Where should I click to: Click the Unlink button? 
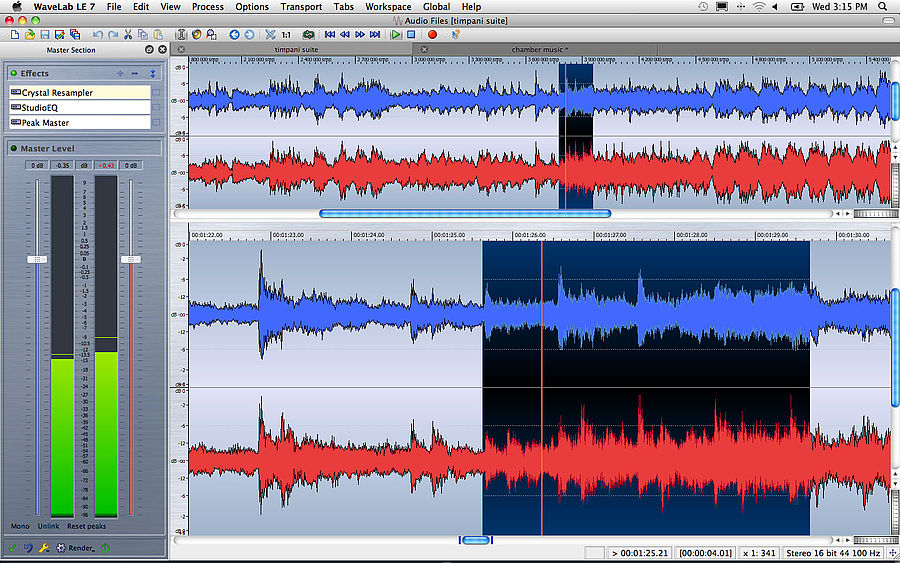point(49,526)
